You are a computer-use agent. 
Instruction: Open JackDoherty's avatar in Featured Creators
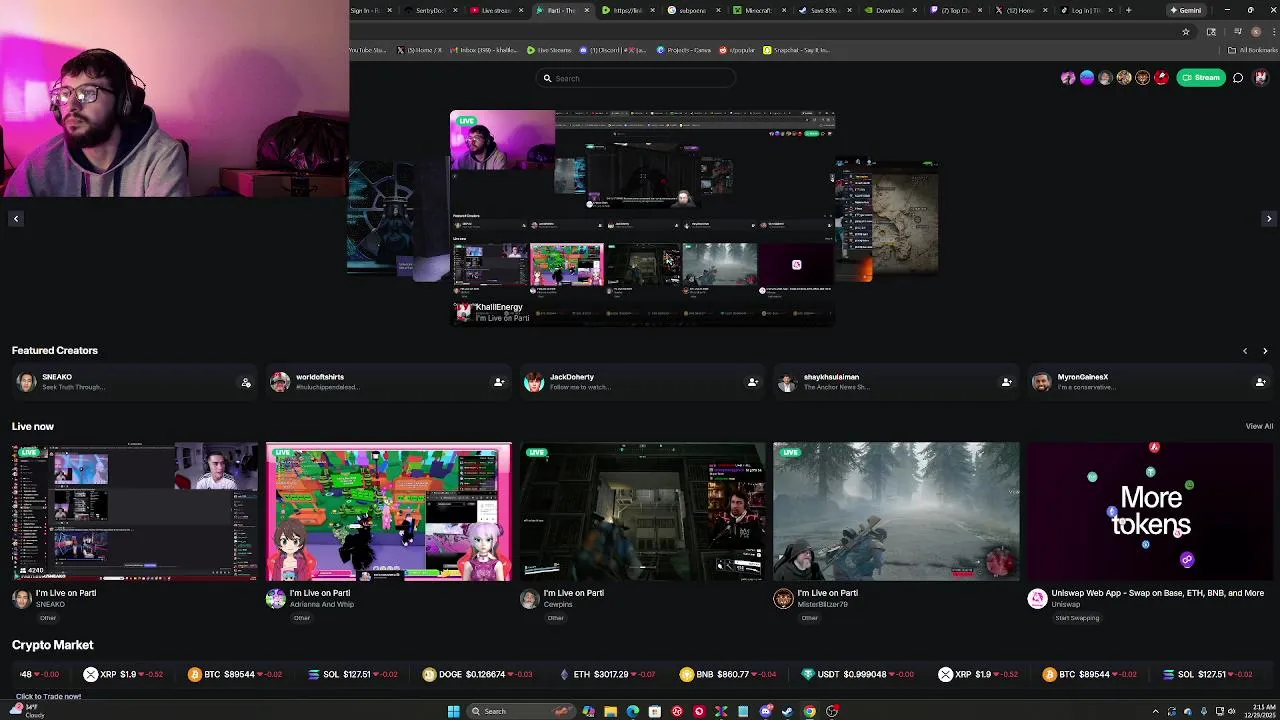tap(534, 382)
